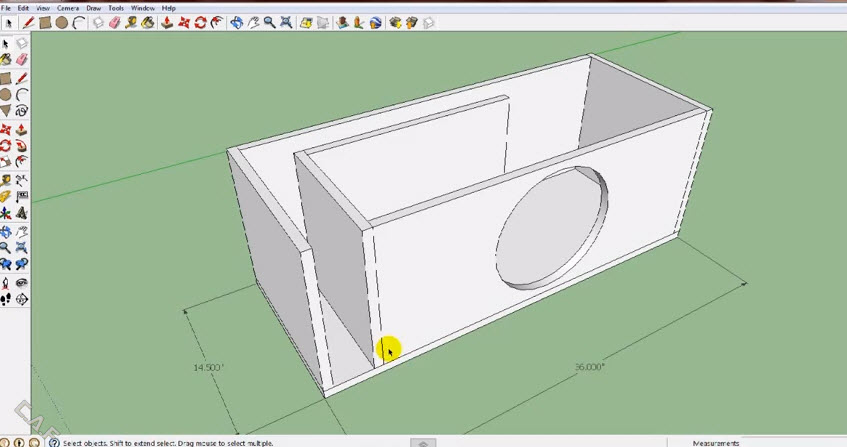Click the Photo Textures icon

click(359, 23)
